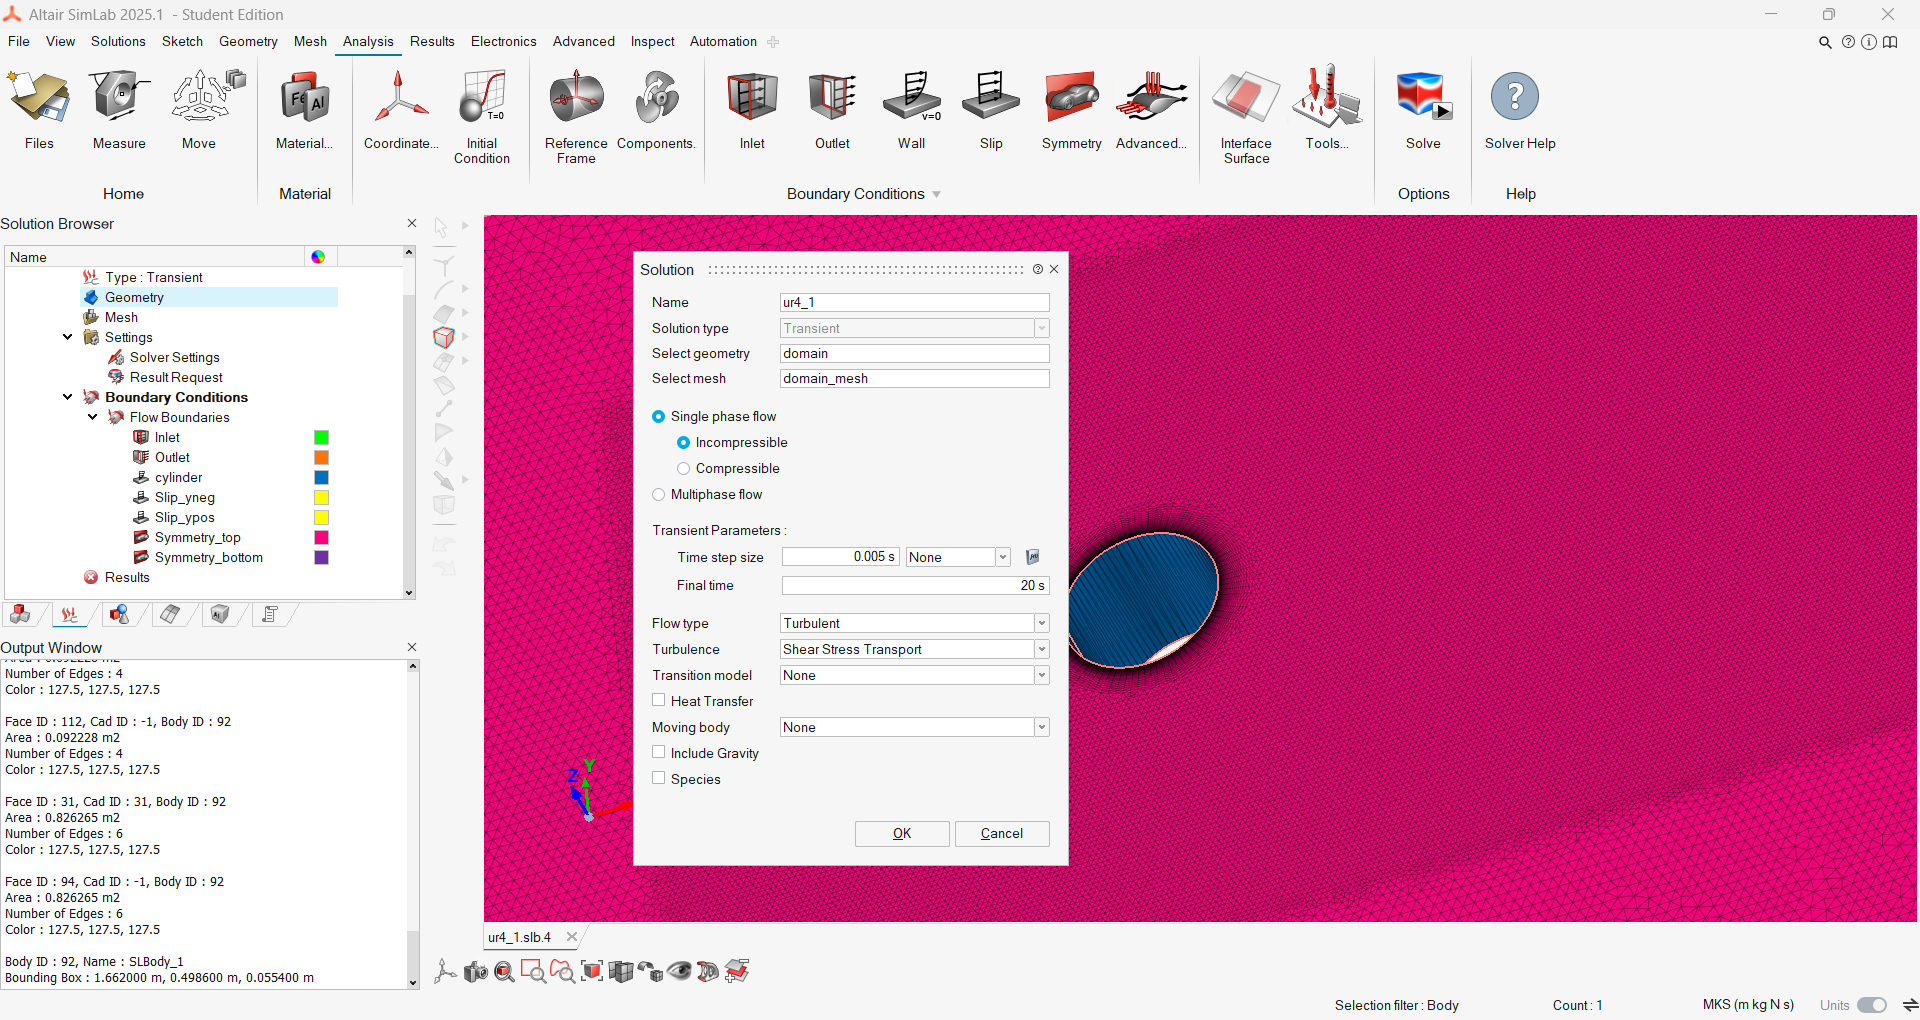
Task: Enable the Heat Transfer checkbox
Action: [658, 700]
